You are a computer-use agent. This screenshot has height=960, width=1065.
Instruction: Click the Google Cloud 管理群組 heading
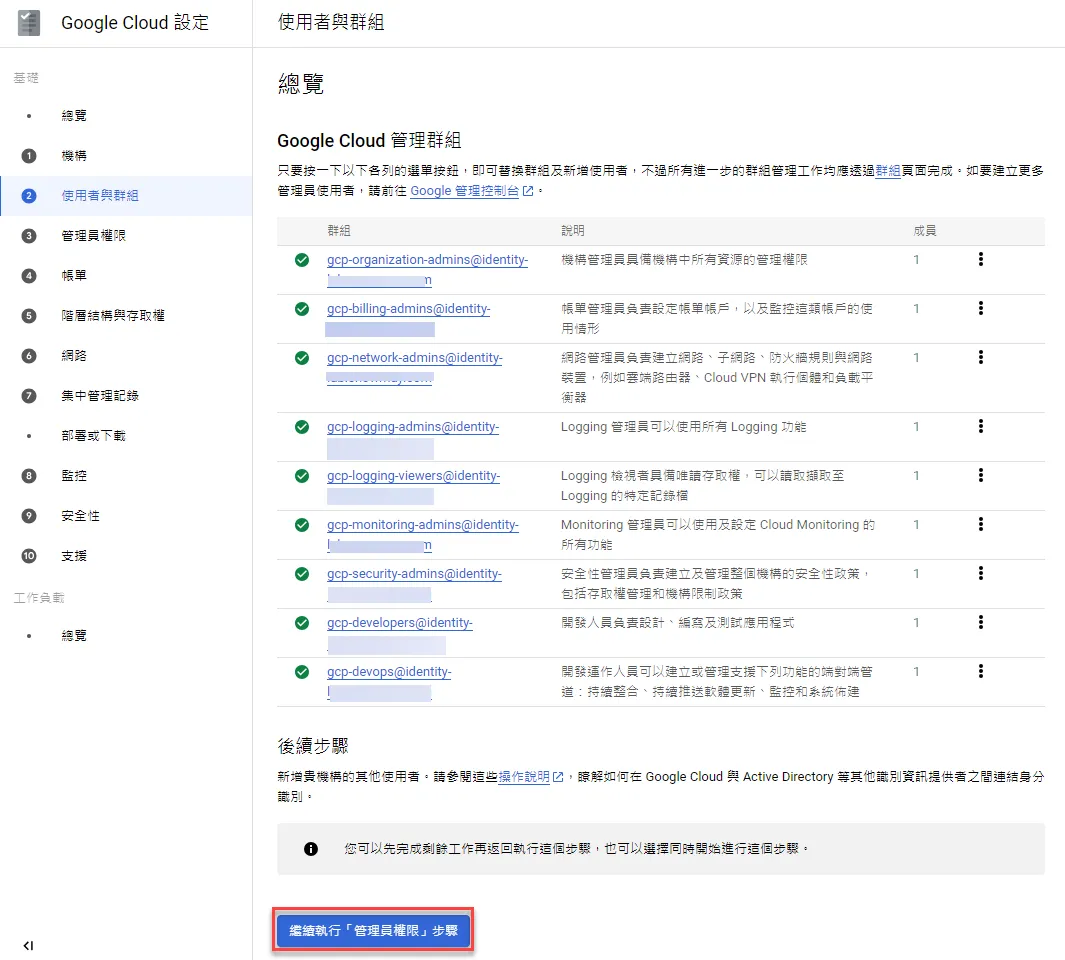pyautogui.click(x=369, y=141)
